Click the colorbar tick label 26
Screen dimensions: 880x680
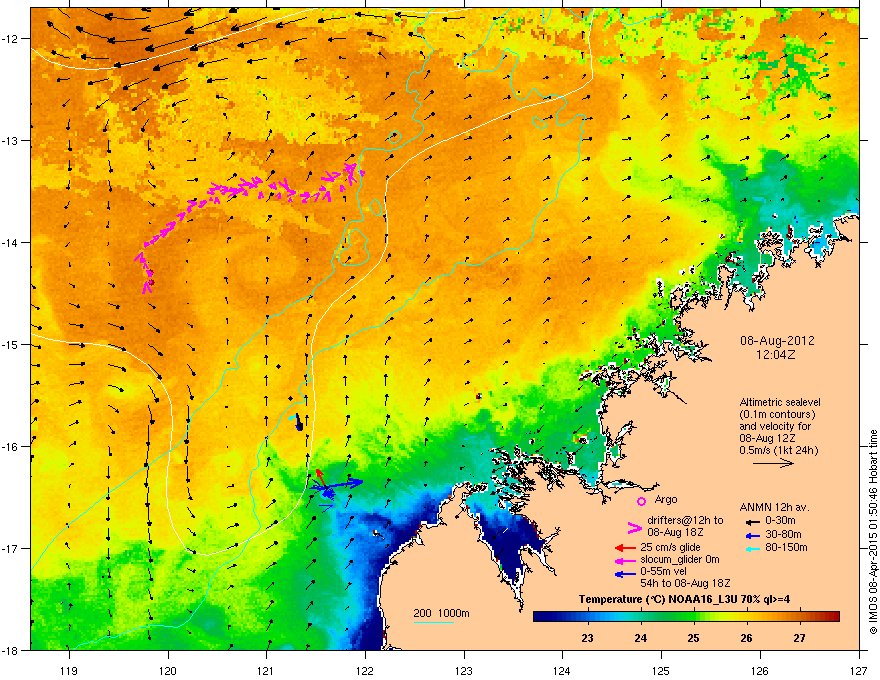point(746,638)
